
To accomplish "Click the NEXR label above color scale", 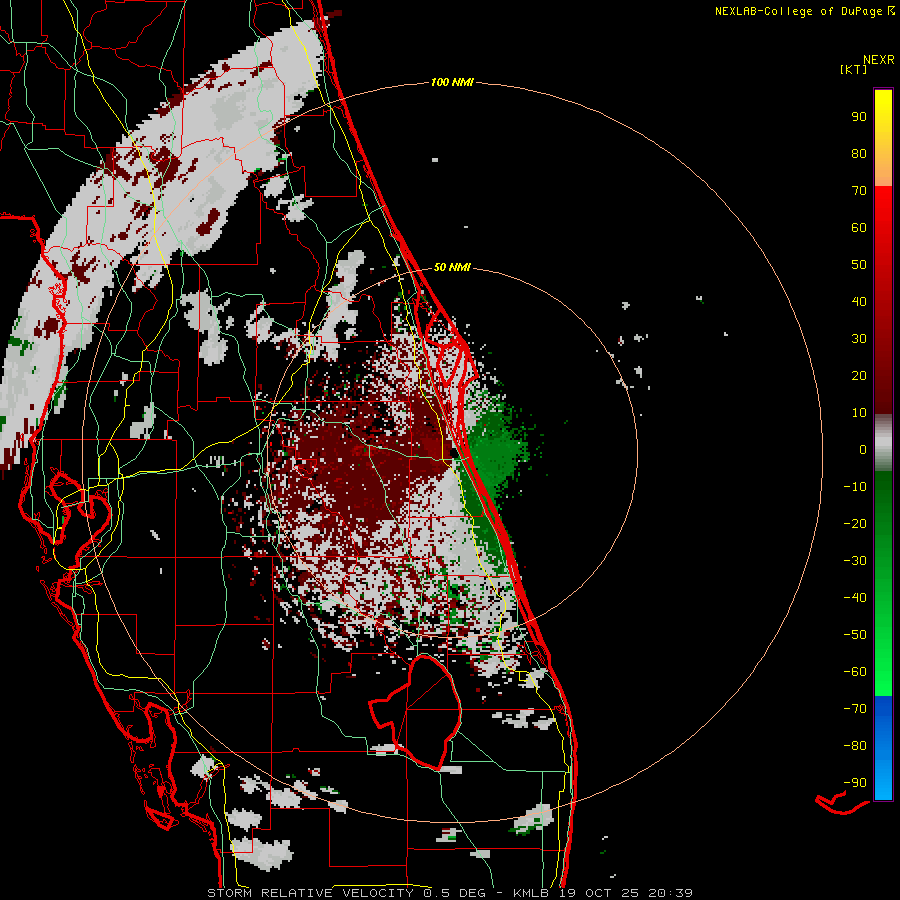I will point(878,60).
